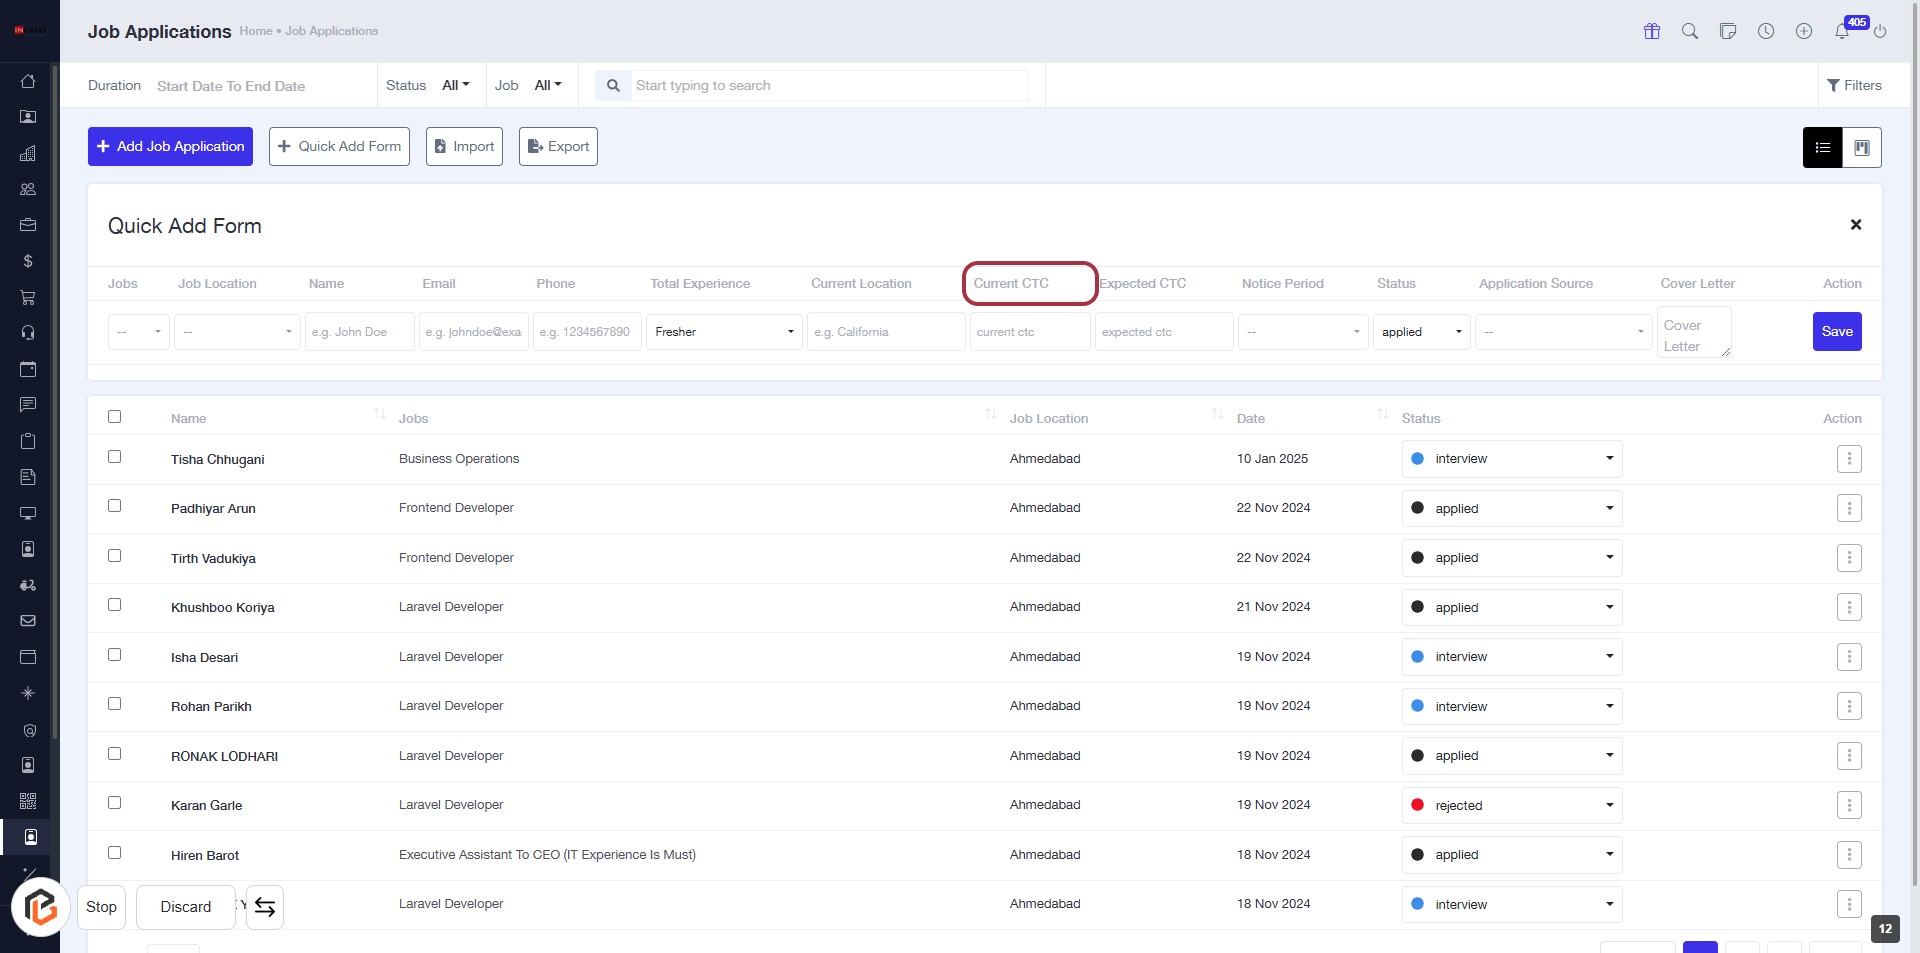Go to Home breadcrumb link

[255, 32]
